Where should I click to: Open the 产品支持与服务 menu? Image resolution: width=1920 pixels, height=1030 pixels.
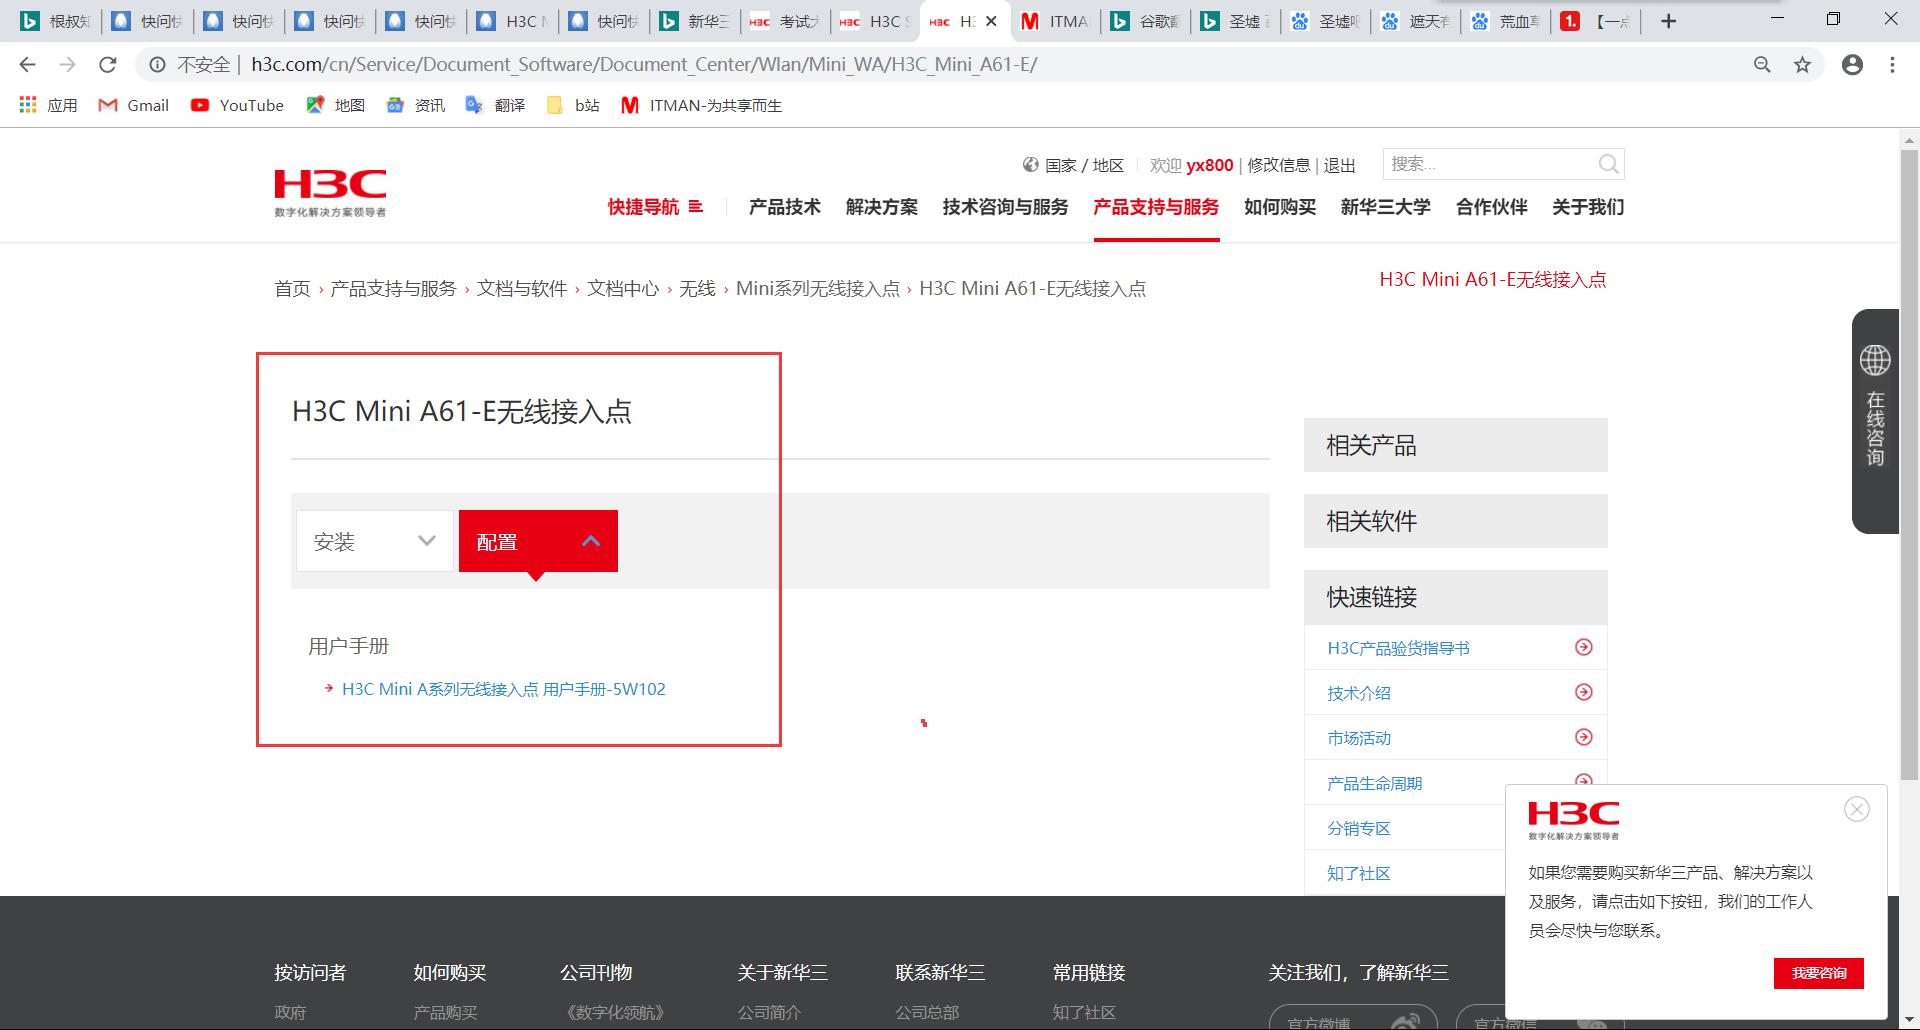[1156, 207]
